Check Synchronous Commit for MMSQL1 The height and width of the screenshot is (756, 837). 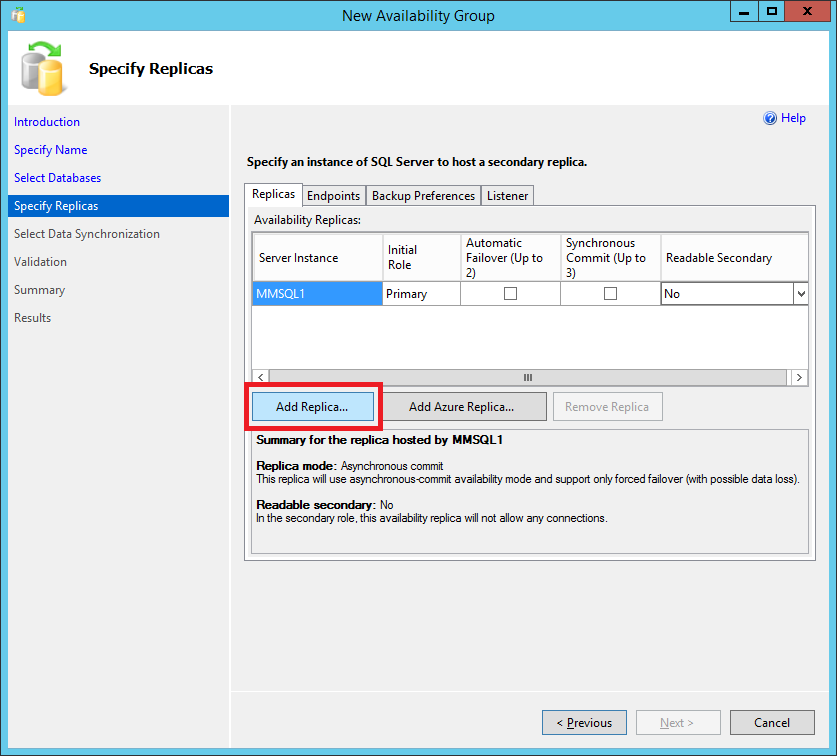coord(610,294)
